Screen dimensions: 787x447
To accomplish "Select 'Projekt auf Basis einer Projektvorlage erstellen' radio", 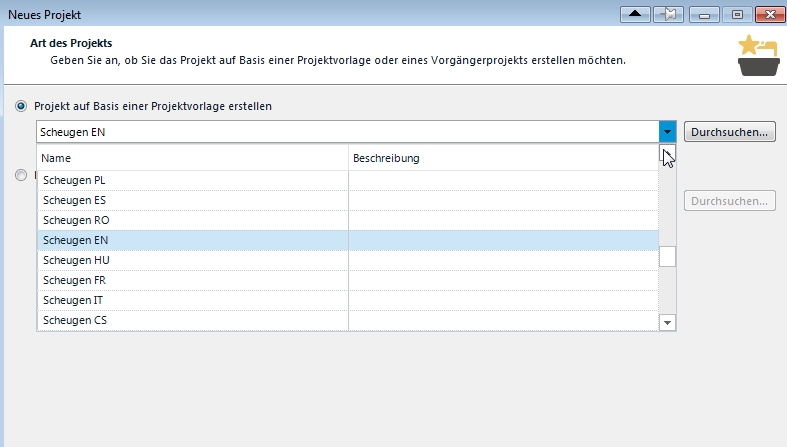I will (21, 106).
